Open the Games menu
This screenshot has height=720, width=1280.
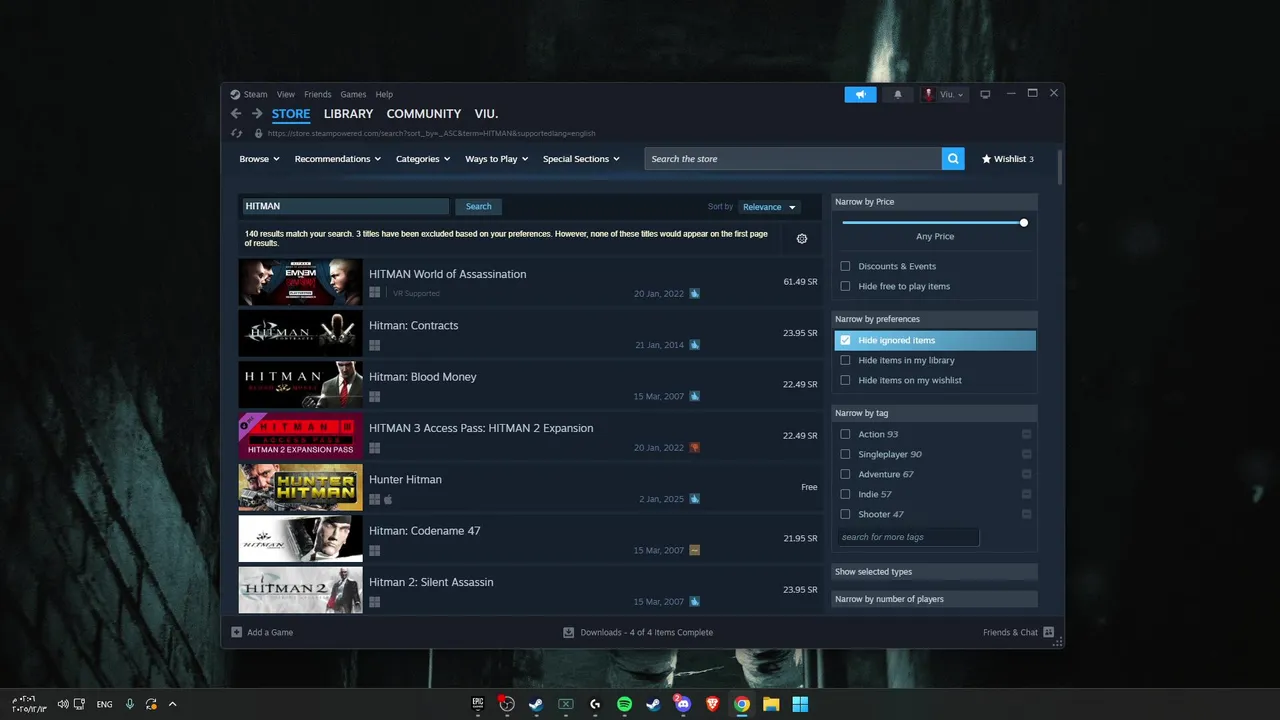click(x=353, y=95)
